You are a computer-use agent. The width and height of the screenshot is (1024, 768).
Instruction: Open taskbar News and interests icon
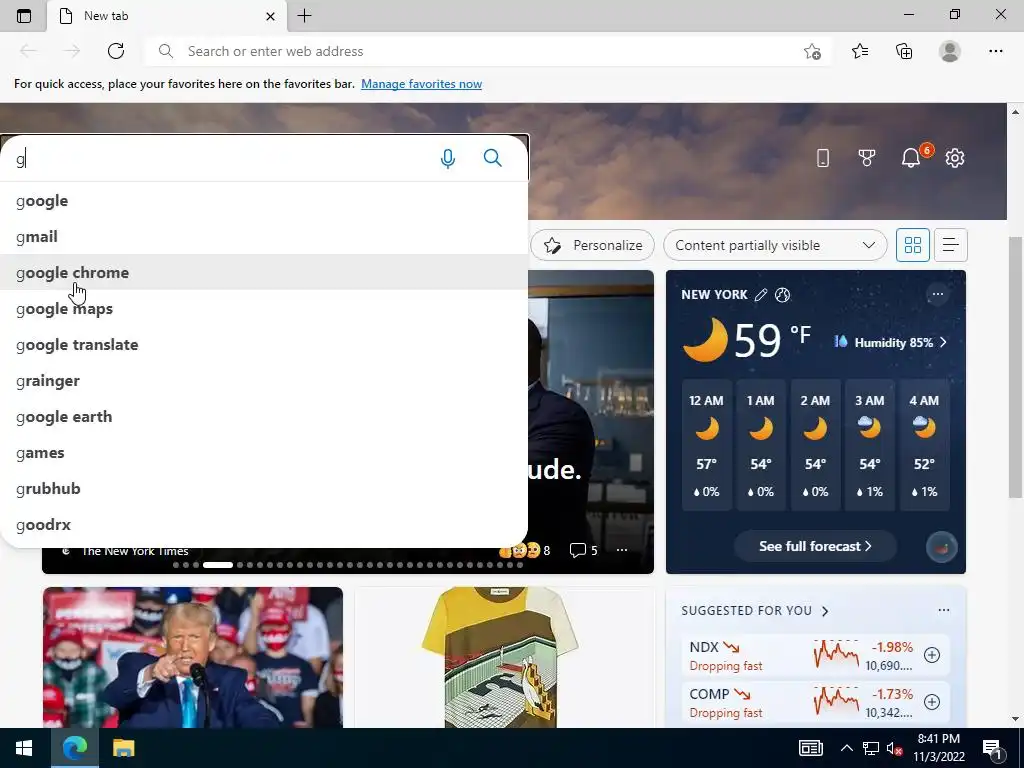pos(810,748)
